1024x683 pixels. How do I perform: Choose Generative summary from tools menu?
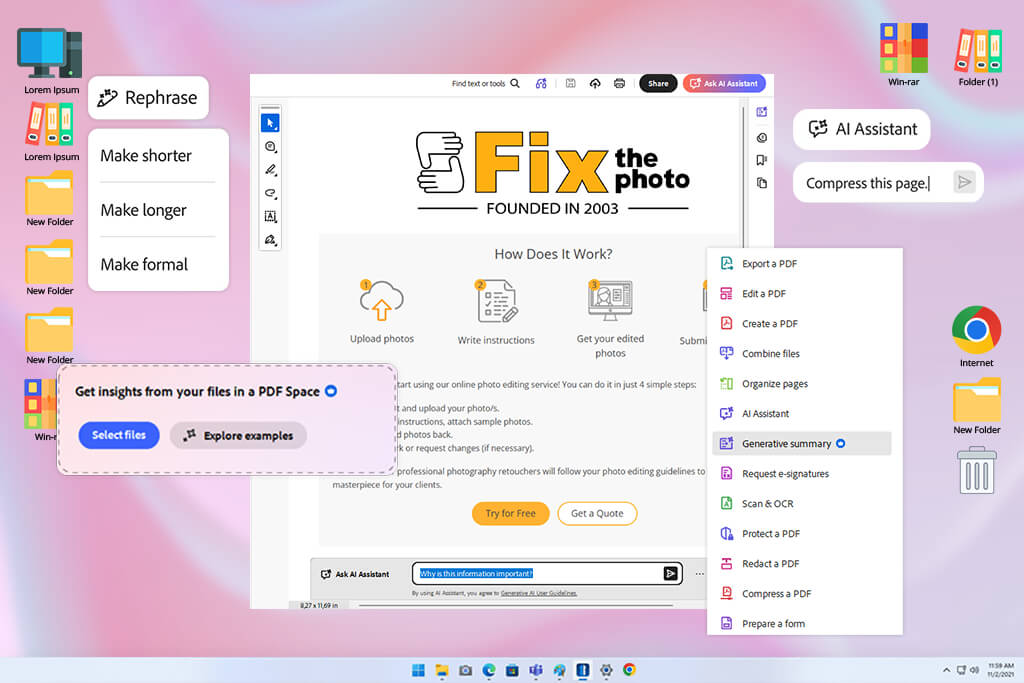[802, 443]
